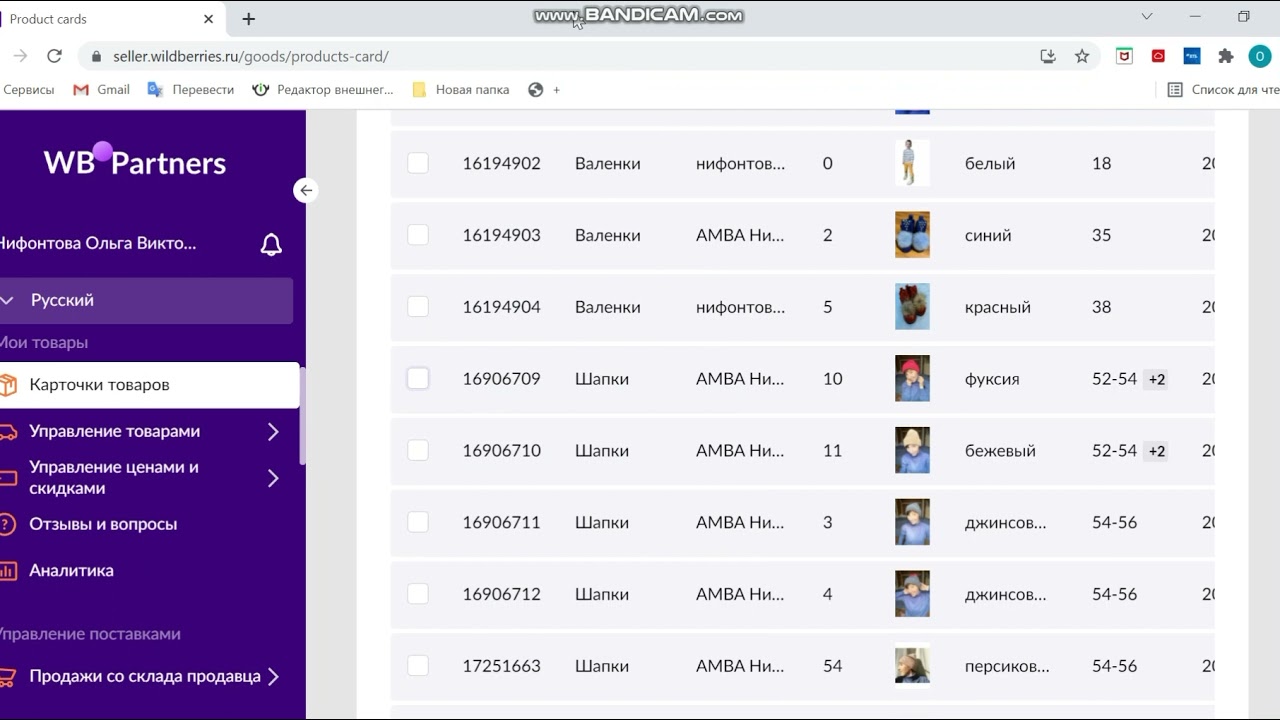Tick checkbox for product 16906712

tap(418, 594)
